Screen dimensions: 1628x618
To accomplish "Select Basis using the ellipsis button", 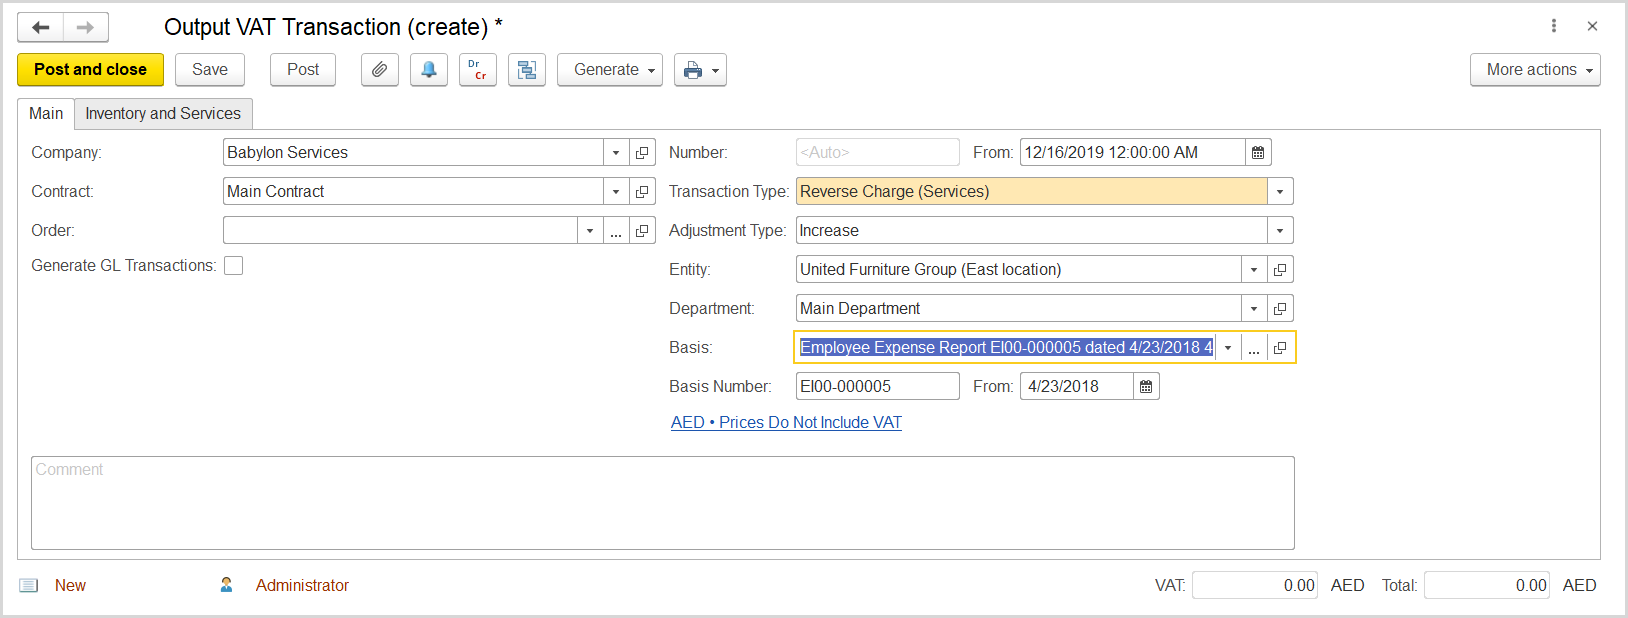I will [1254, 348].
